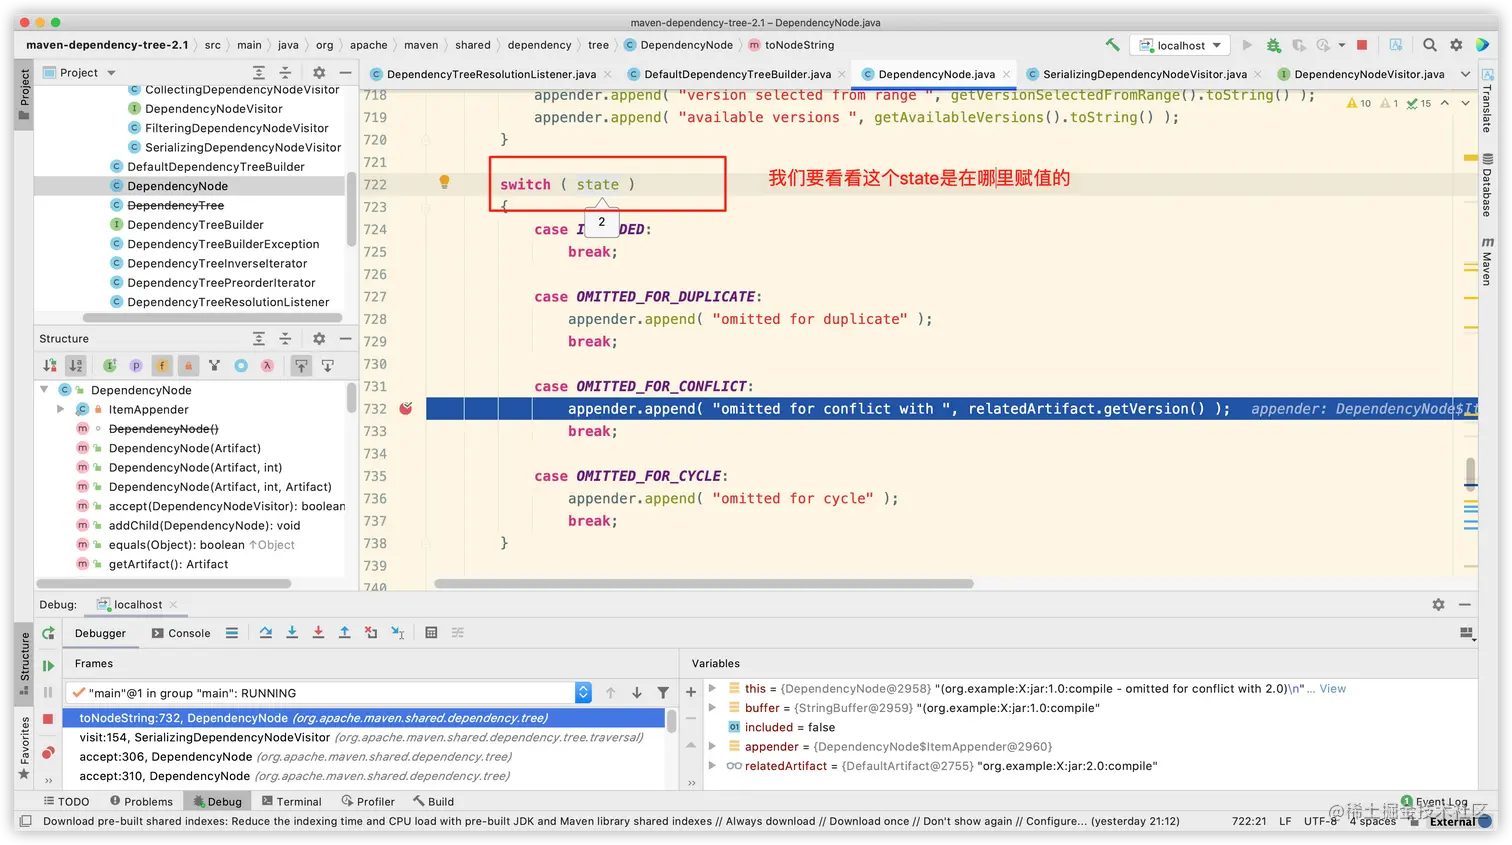Open Event Log from status bar
Image resolution: width=1512 pixels, height=845 pixels.
point(1434,801)
